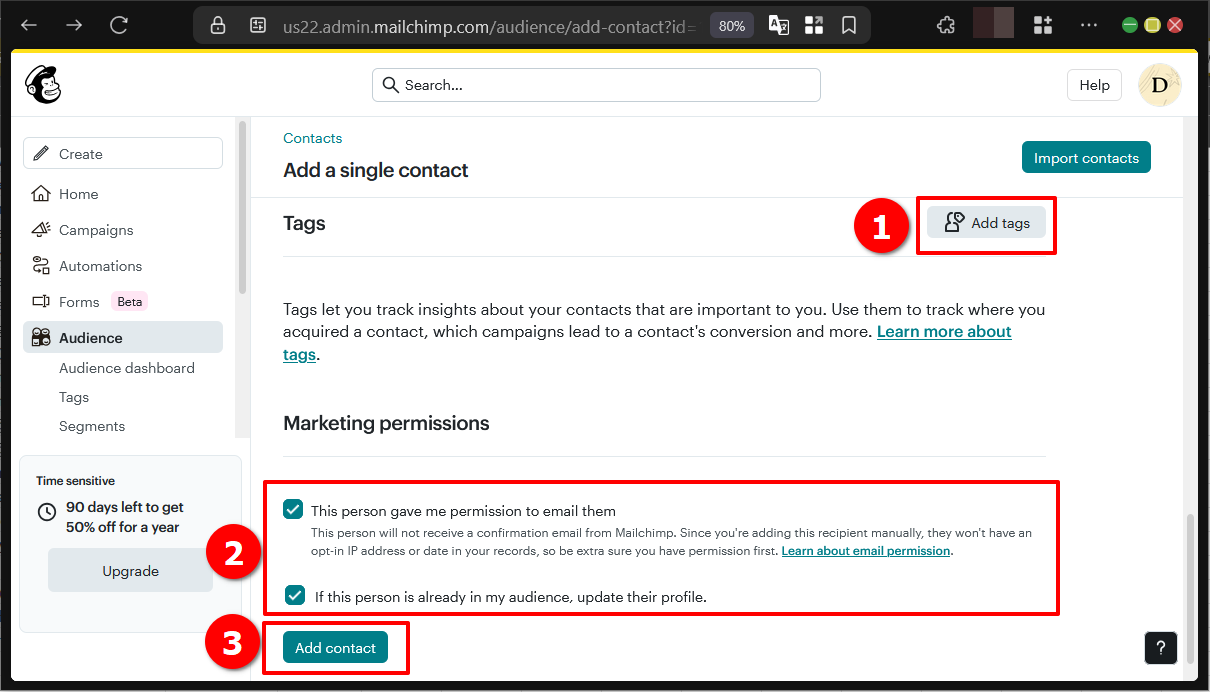Image resolution: width=1210 pixels, height=692 pixels.
Task: Open the browser more options menu
Action: click(x=1088, y=24)
